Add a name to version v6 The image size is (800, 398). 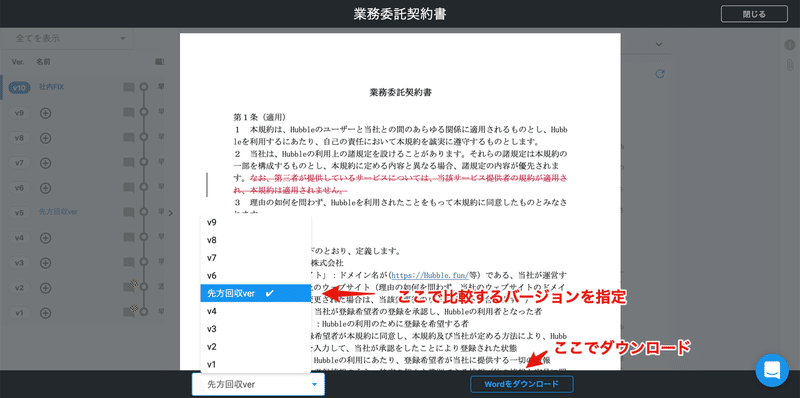[x=45, y=188]
